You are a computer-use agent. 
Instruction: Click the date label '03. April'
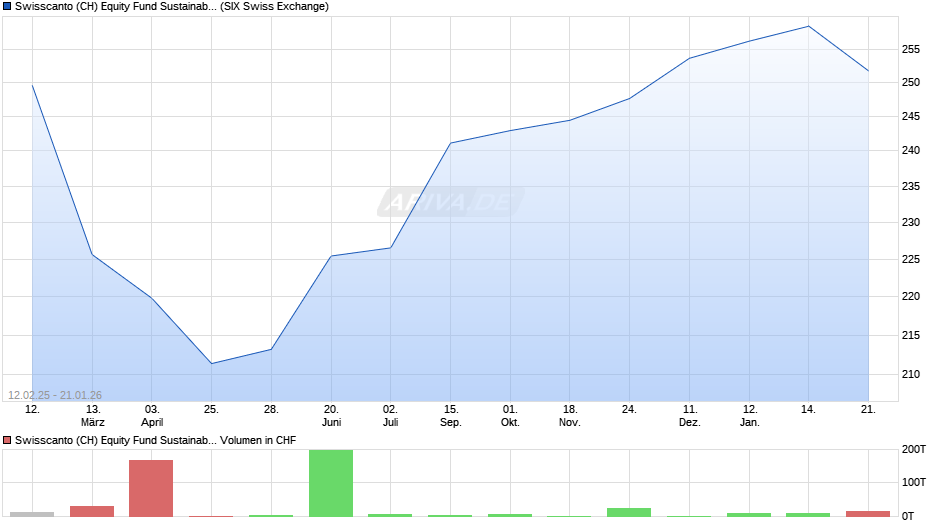(152, 416)
